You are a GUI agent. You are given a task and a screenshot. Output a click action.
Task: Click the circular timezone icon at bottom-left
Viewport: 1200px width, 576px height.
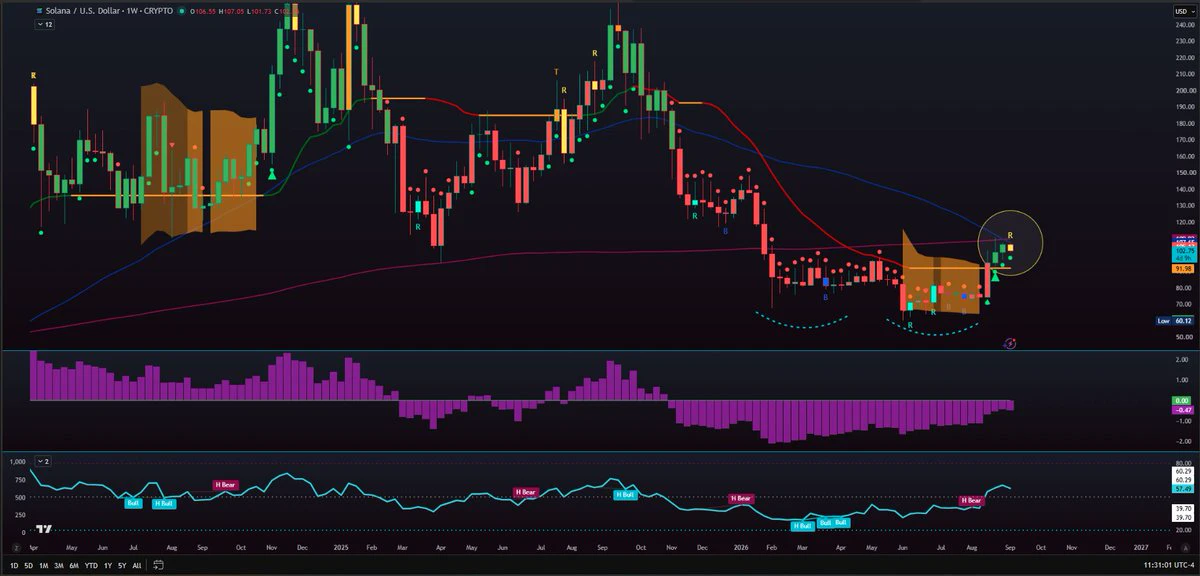[x=14, y=548]
